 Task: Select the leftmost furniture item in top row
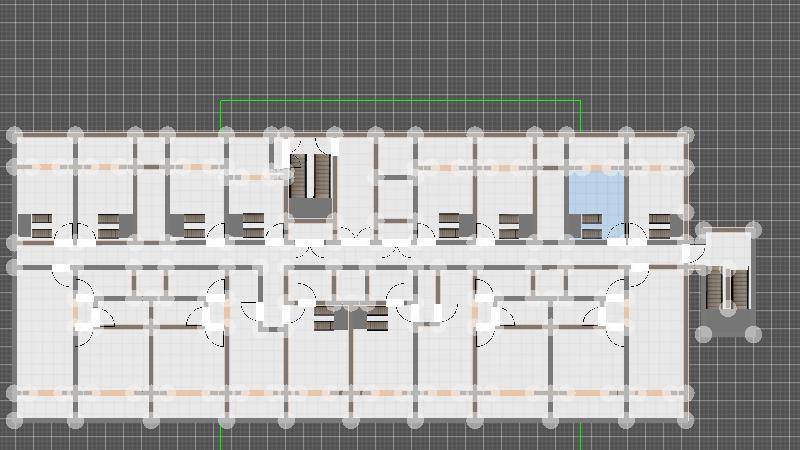pos(41,226)
